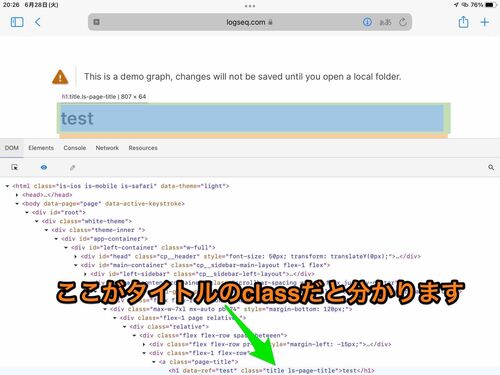Show the Safari sidebar
The image size is (500, 375).
click(x=17, y=22)
